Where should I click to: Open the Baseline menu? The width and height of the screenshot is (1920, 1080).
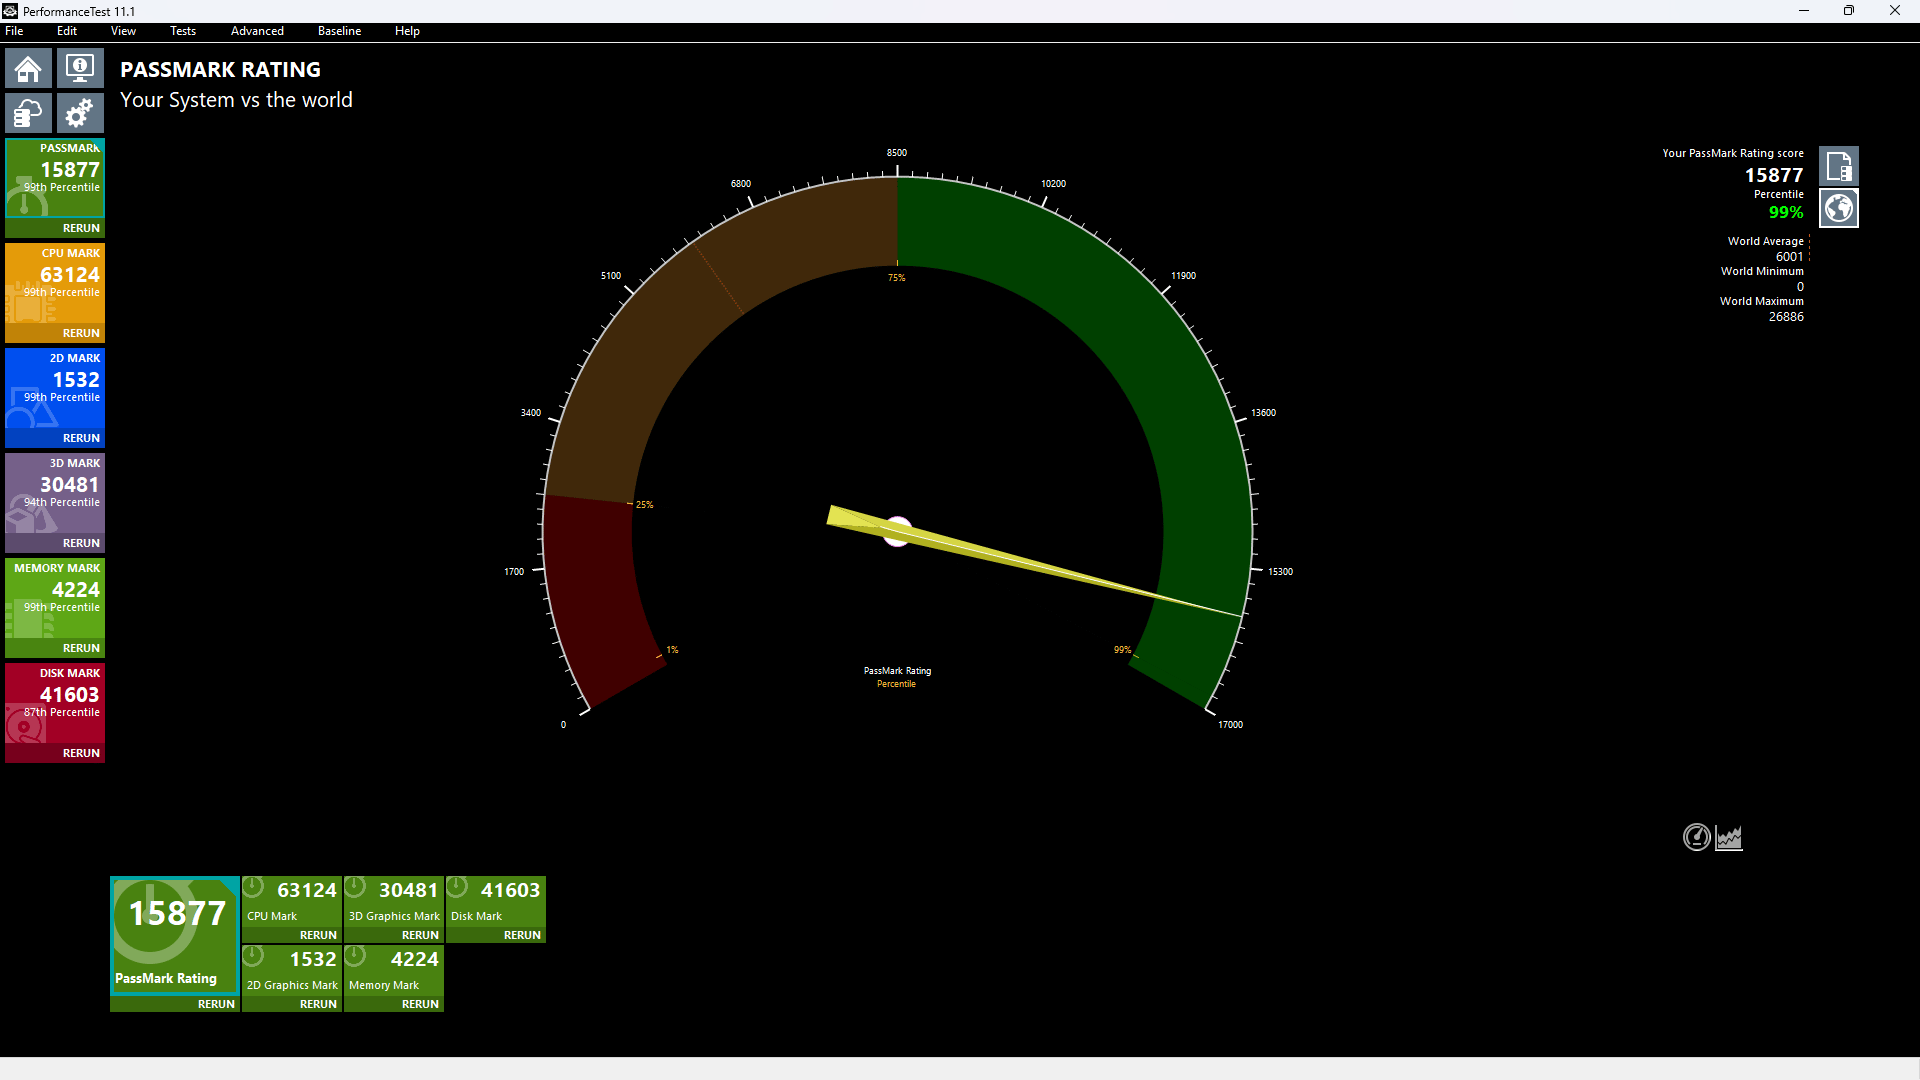339,31
